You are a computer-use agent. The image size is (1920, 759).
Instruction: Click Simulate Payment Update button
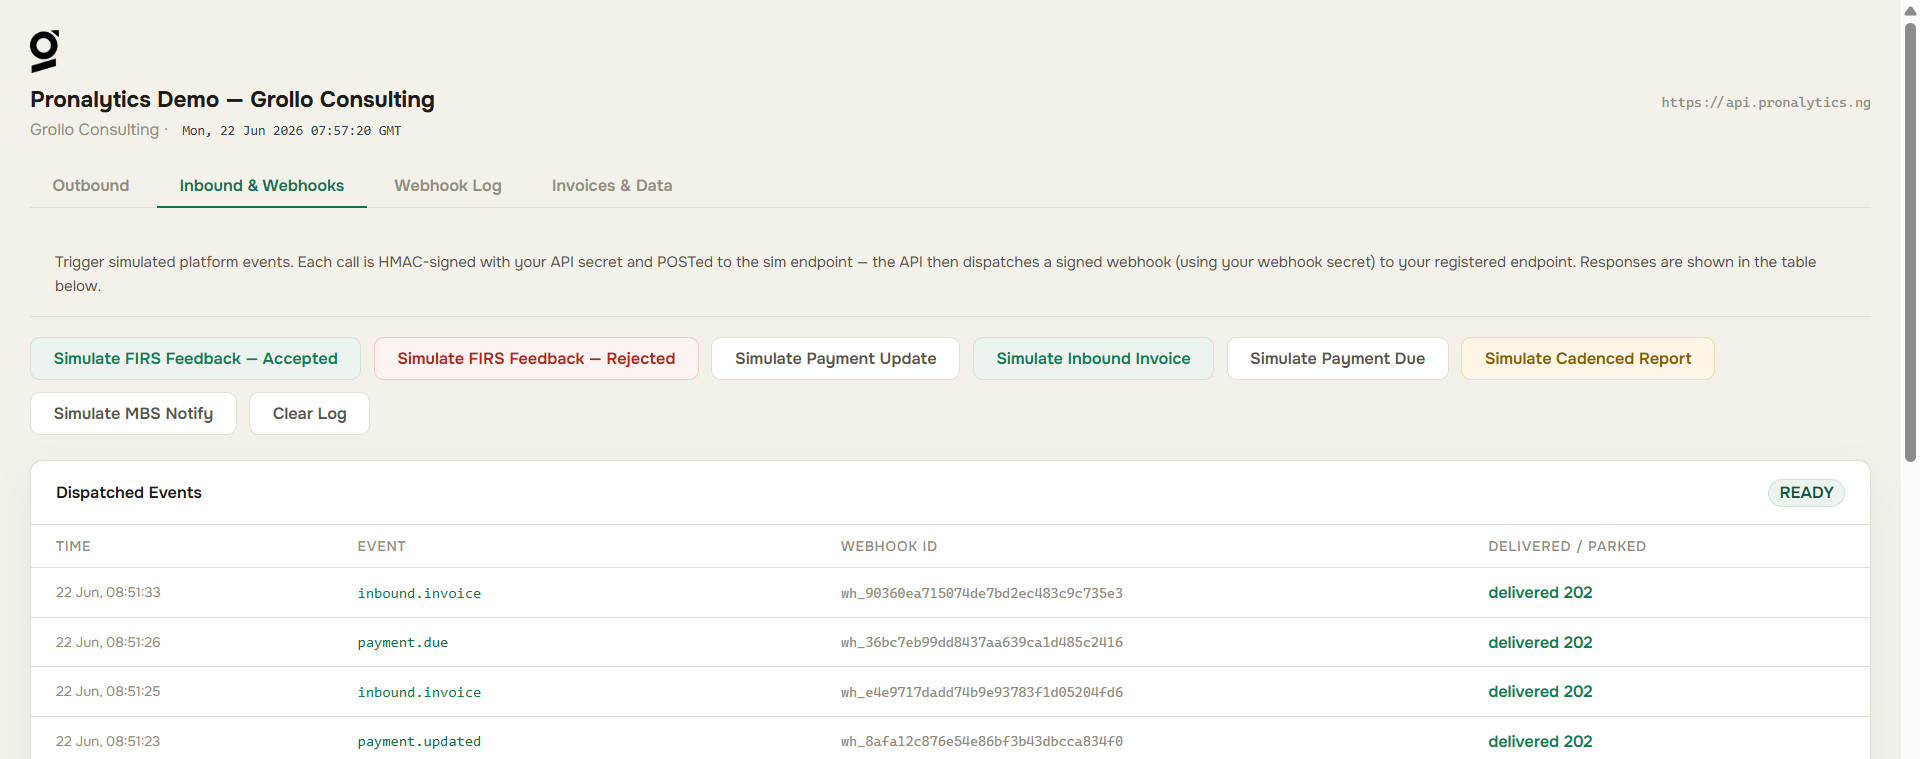(x=836, y=359)
